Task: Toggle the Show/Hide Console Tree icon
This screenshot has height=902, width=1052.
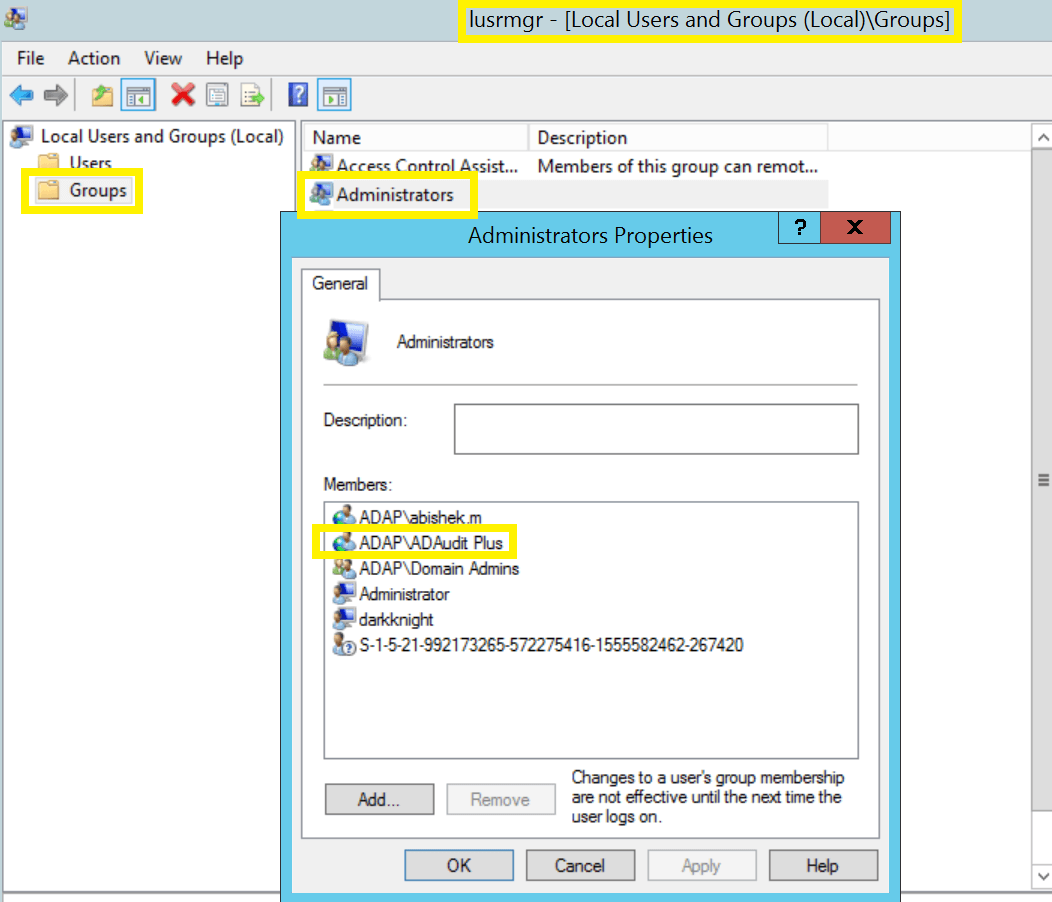Action: [137, 95]
